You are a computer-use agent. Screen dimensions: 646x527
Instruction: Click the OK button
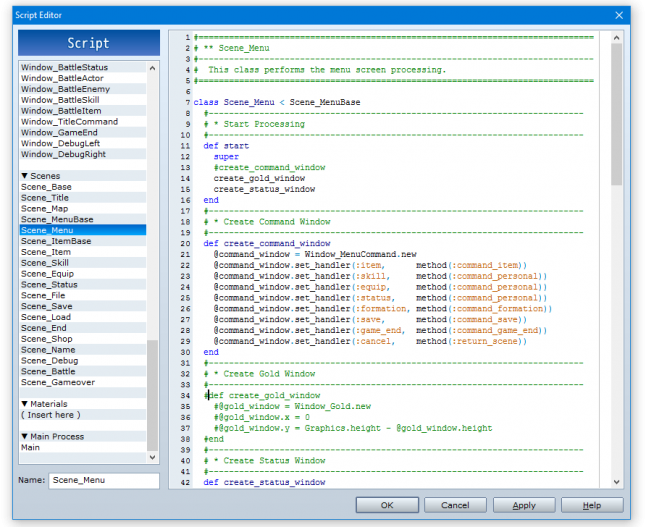(387, 505)
